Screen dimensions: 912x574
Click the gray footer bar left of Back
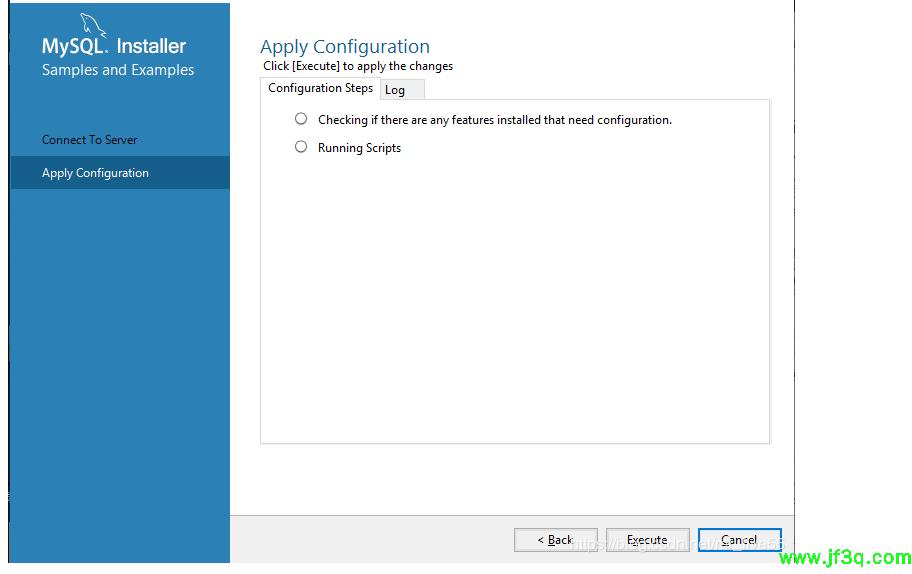[x=370, y=540]
